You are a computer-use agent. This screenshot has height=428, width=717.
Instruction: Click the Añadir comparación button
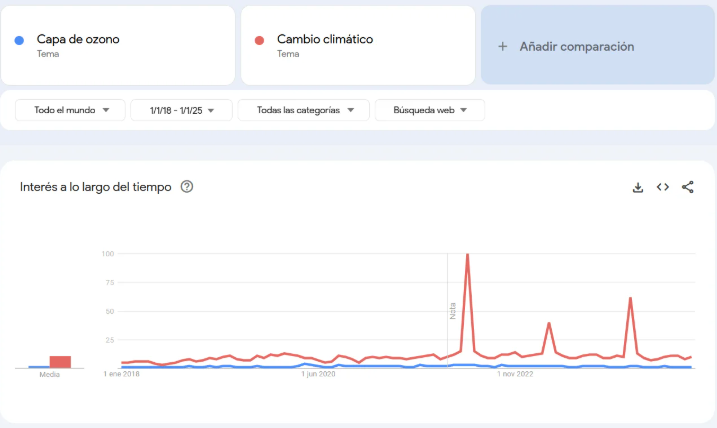pyautogui.click(x=576, y=46)
